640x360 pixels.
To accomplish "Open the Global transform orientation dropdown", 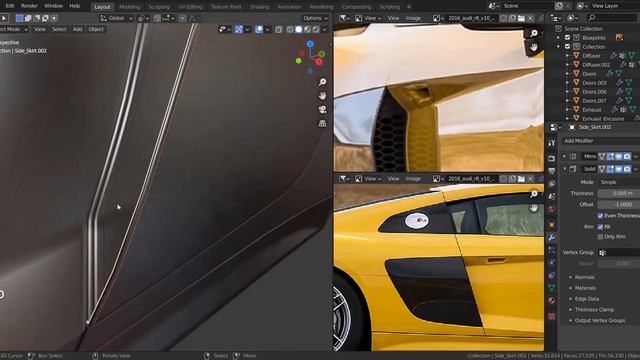I will pos(117,18).
